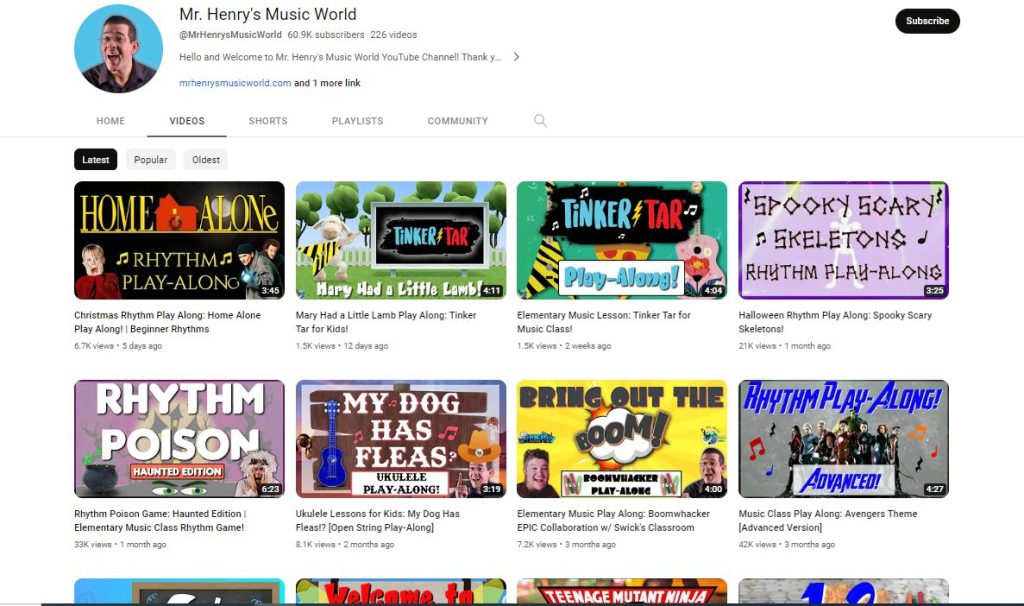Screen dimensions: 1024x606
Task: Play the Spooky Scary Skeletons thumbnail
Action: click(x=843, y=240)
